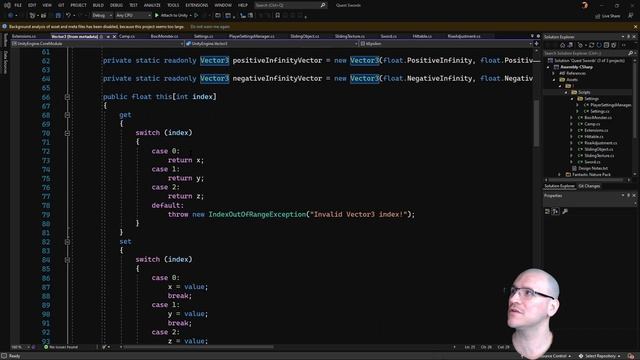
Task: Click the top Search (Ctrl+Q) box
Action: [290, 5]
